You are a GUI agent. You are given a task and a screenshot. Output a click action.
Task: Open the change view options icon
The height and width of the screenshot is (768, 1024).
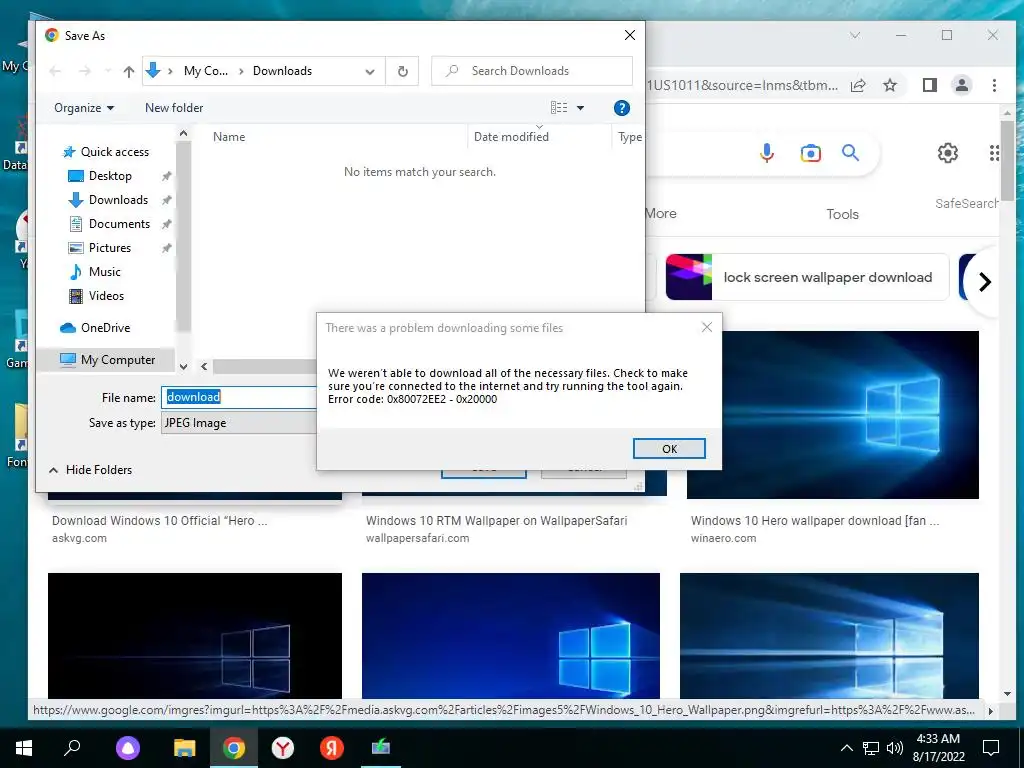tap(559, 108)
